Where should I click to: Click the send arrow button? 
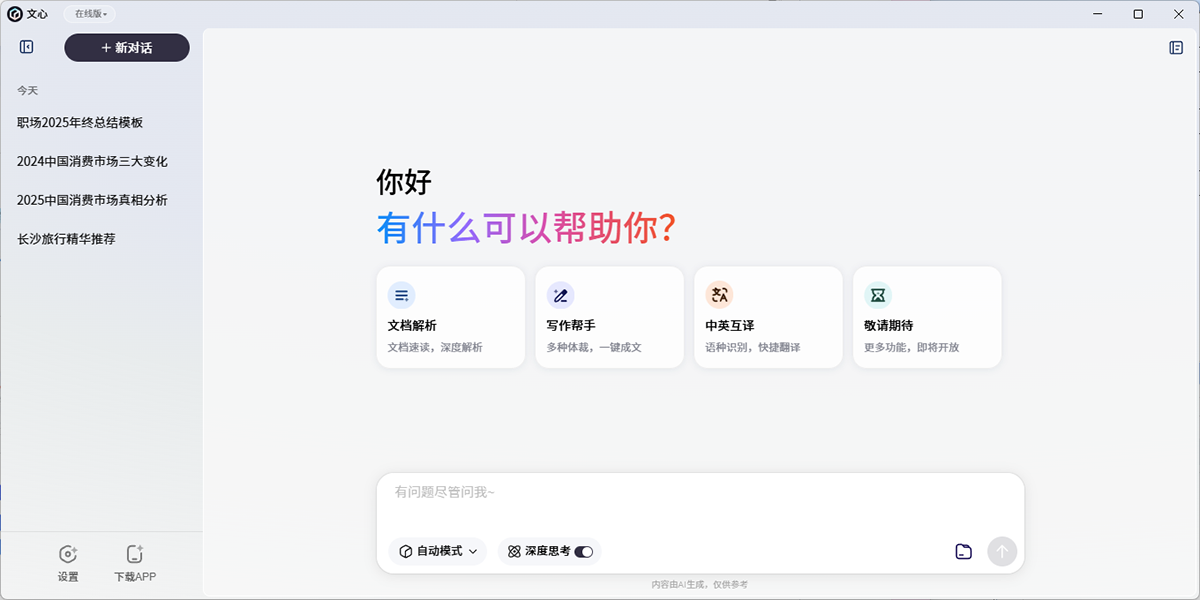tap(1002, 551)
